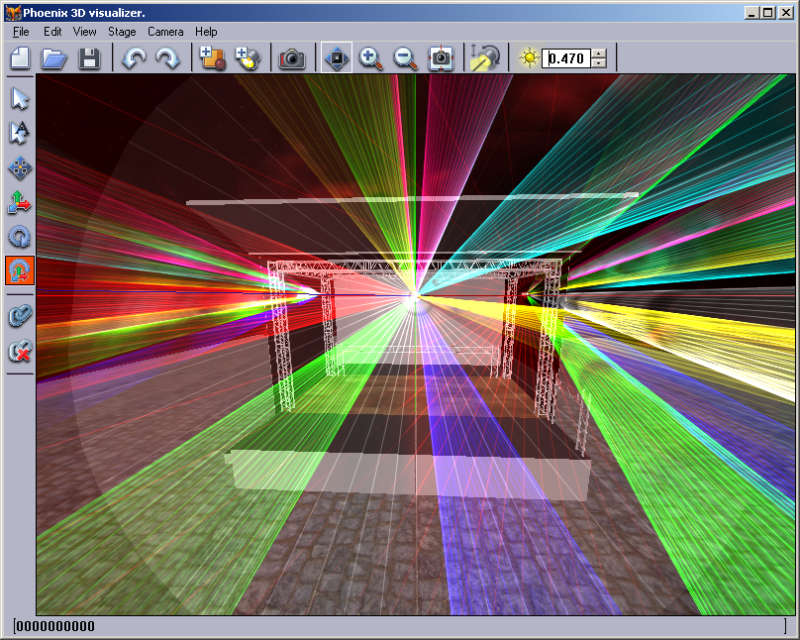Click the chain link objects icon

tap(20, 316)
